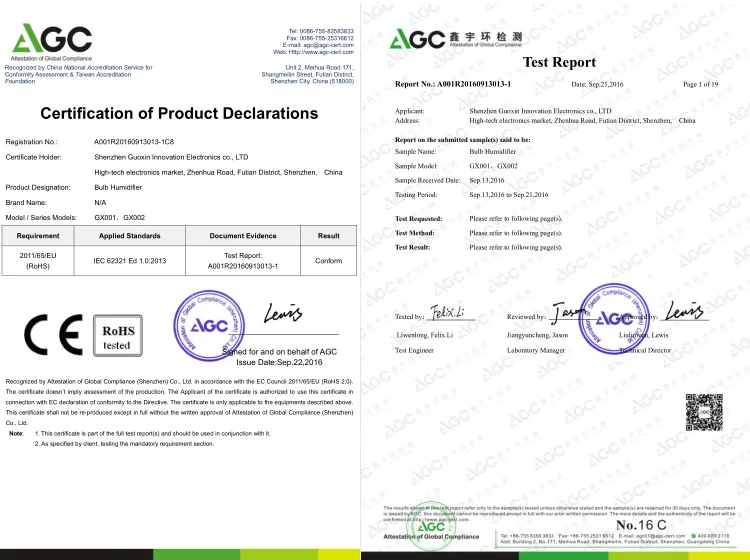This screenshot has width=750, height=560.
Task: Click the 'Certification of Product Declarations' title
Action: tap(179, 113)
